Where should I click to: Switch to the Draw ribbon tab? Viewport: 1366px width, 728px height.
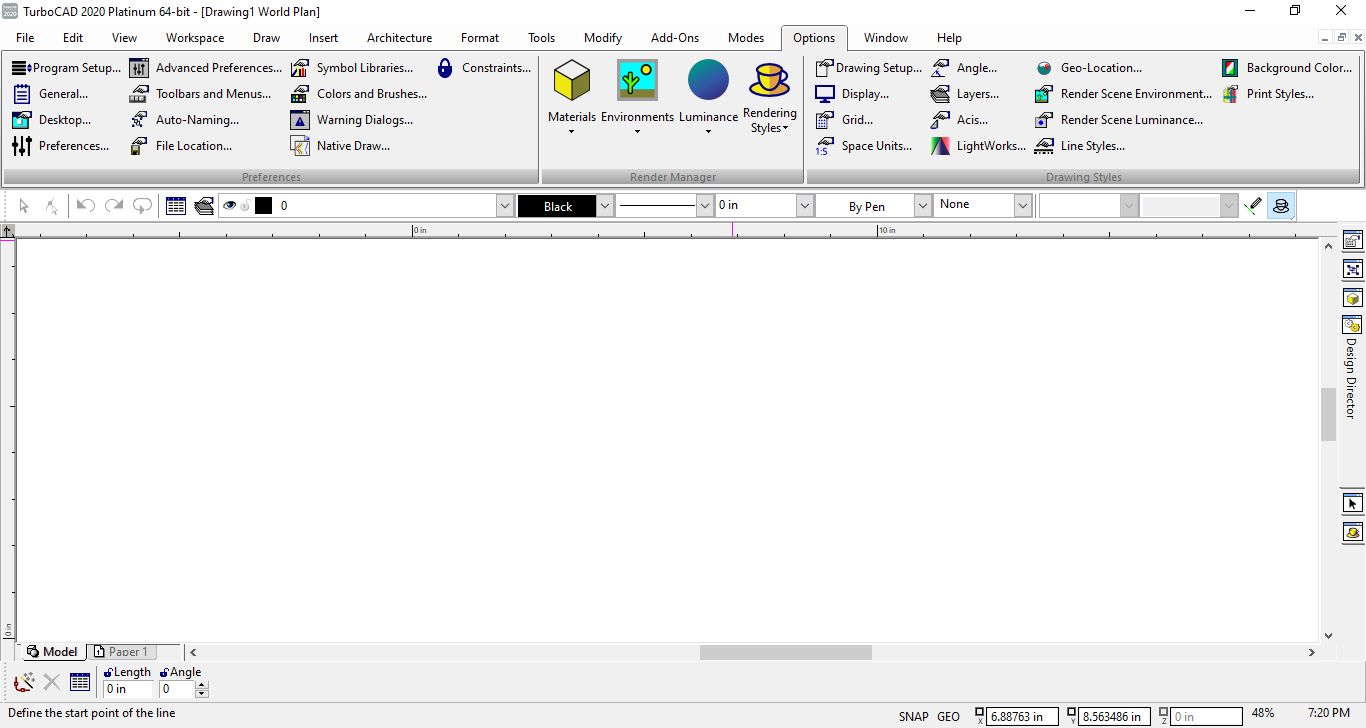tap(267, 38)
